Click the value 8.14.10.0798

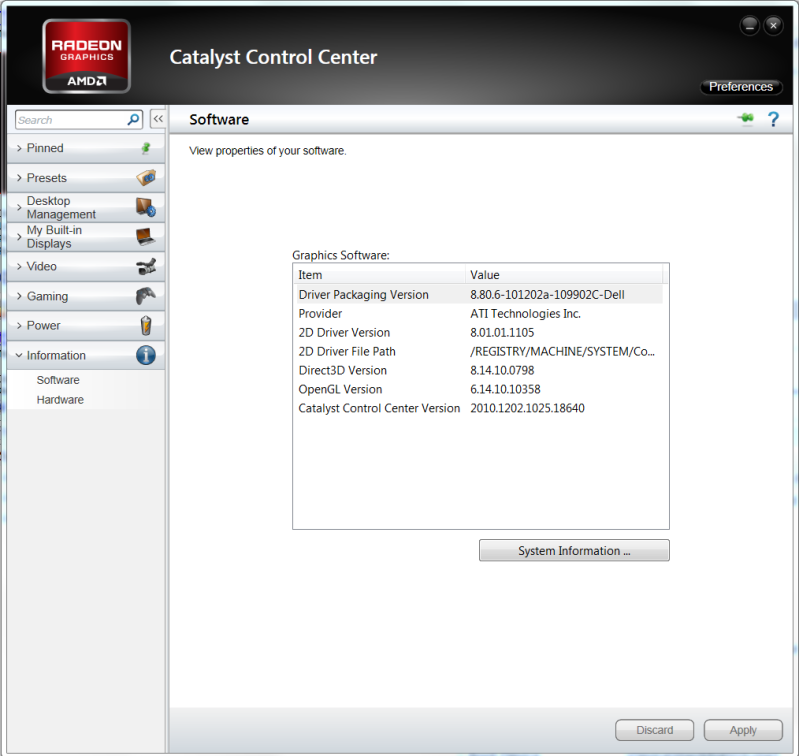[x=502, y=370]
